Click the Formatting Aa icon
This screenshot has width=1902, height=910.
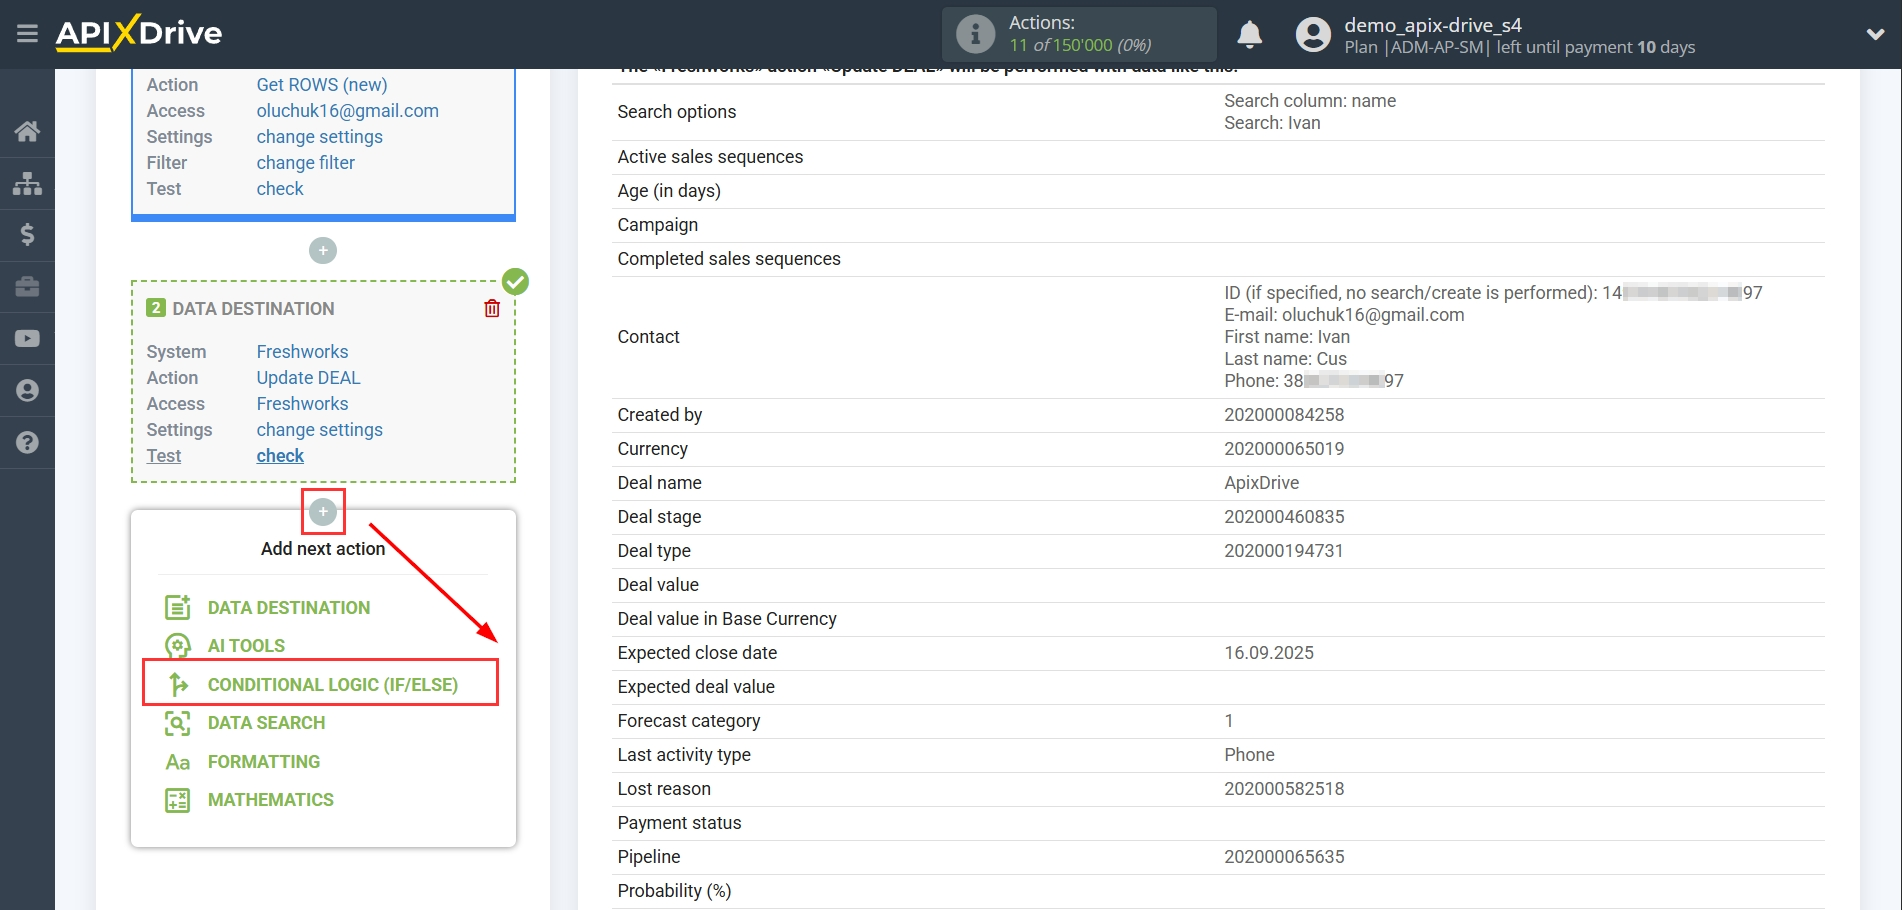[177, 762]
